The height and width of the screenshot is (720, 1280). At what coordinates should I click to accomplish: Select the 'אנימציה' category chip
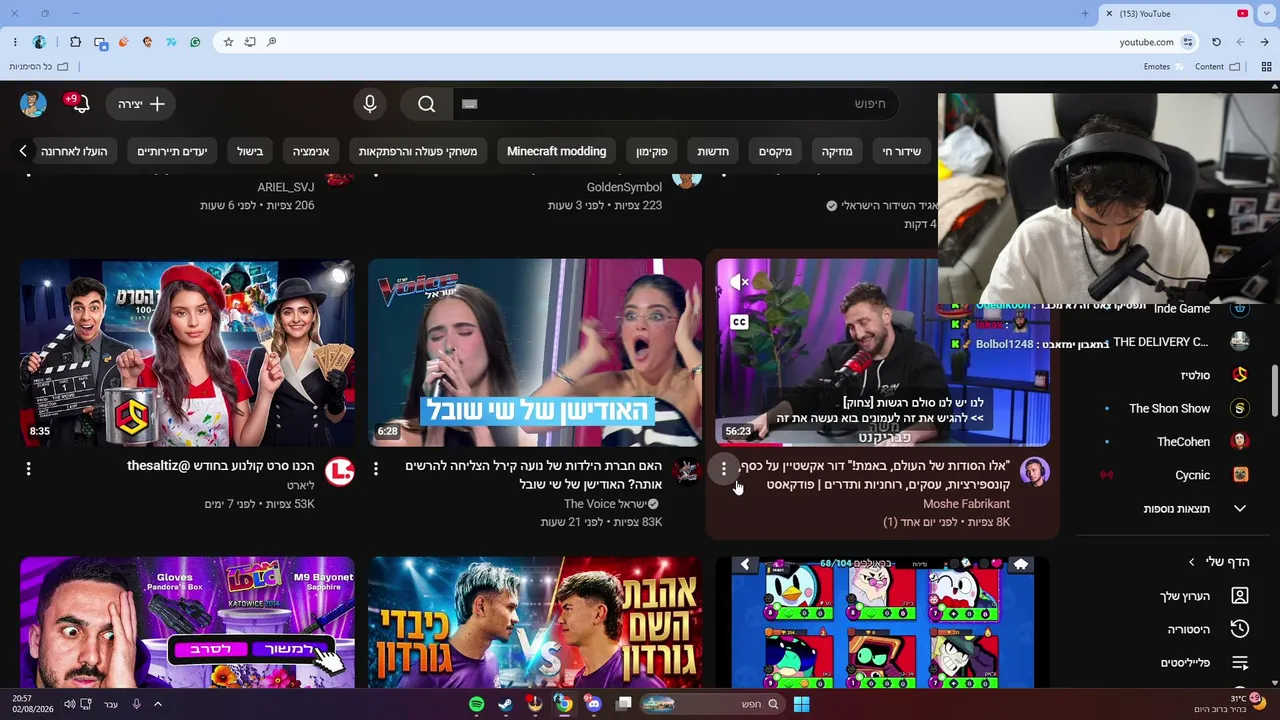(x=311, y=151)
